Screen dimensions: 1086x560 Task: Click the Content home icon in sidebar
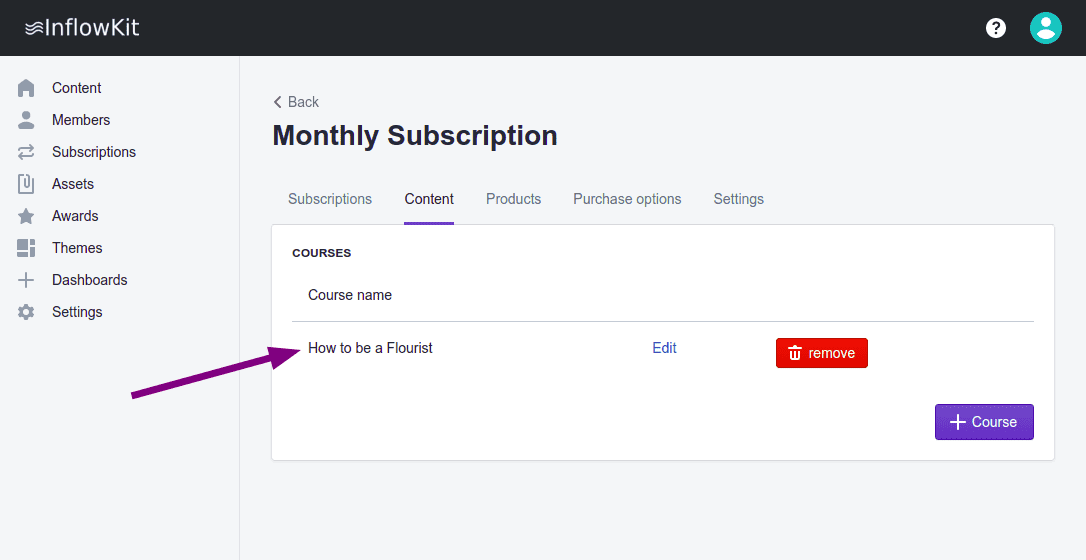pyautogui.click(x=26, y=88)
